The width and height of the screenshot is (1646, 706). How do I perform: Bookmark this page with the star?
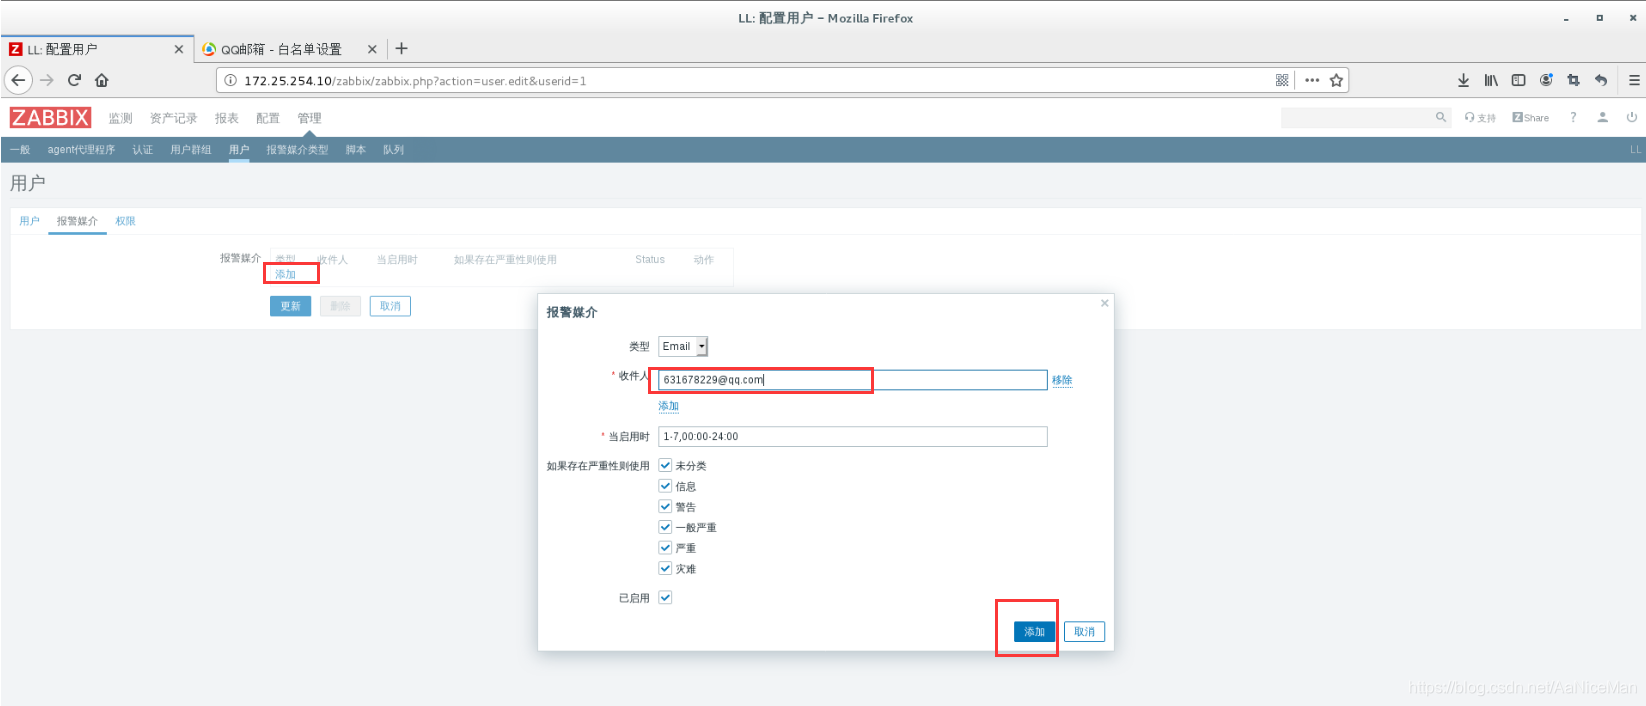tap(1336, 80)
